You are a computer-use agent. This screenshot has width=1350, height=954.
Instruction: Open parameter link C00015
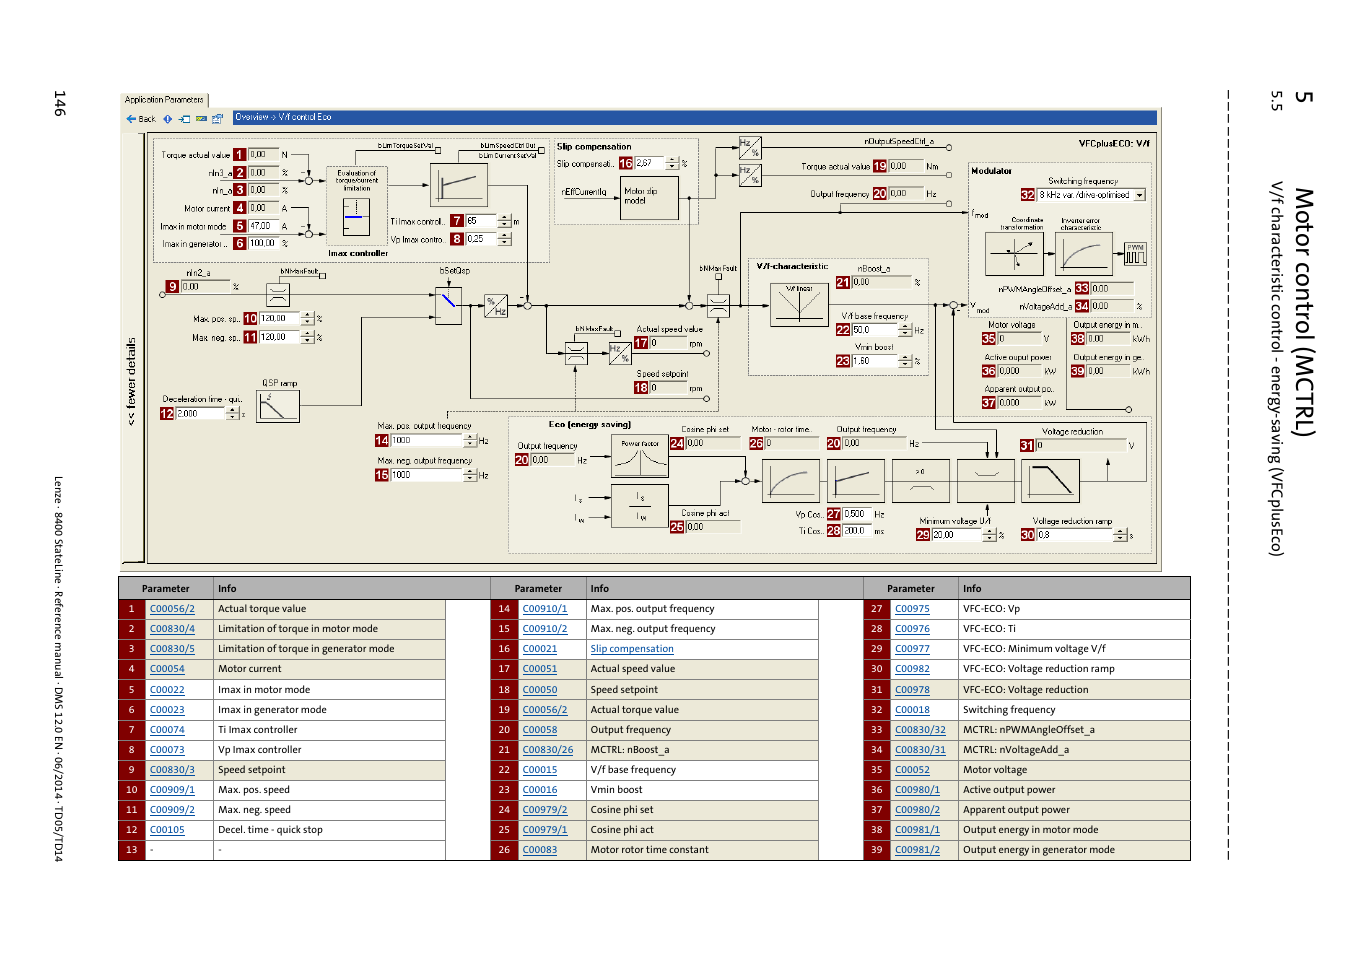pos(540,770)
